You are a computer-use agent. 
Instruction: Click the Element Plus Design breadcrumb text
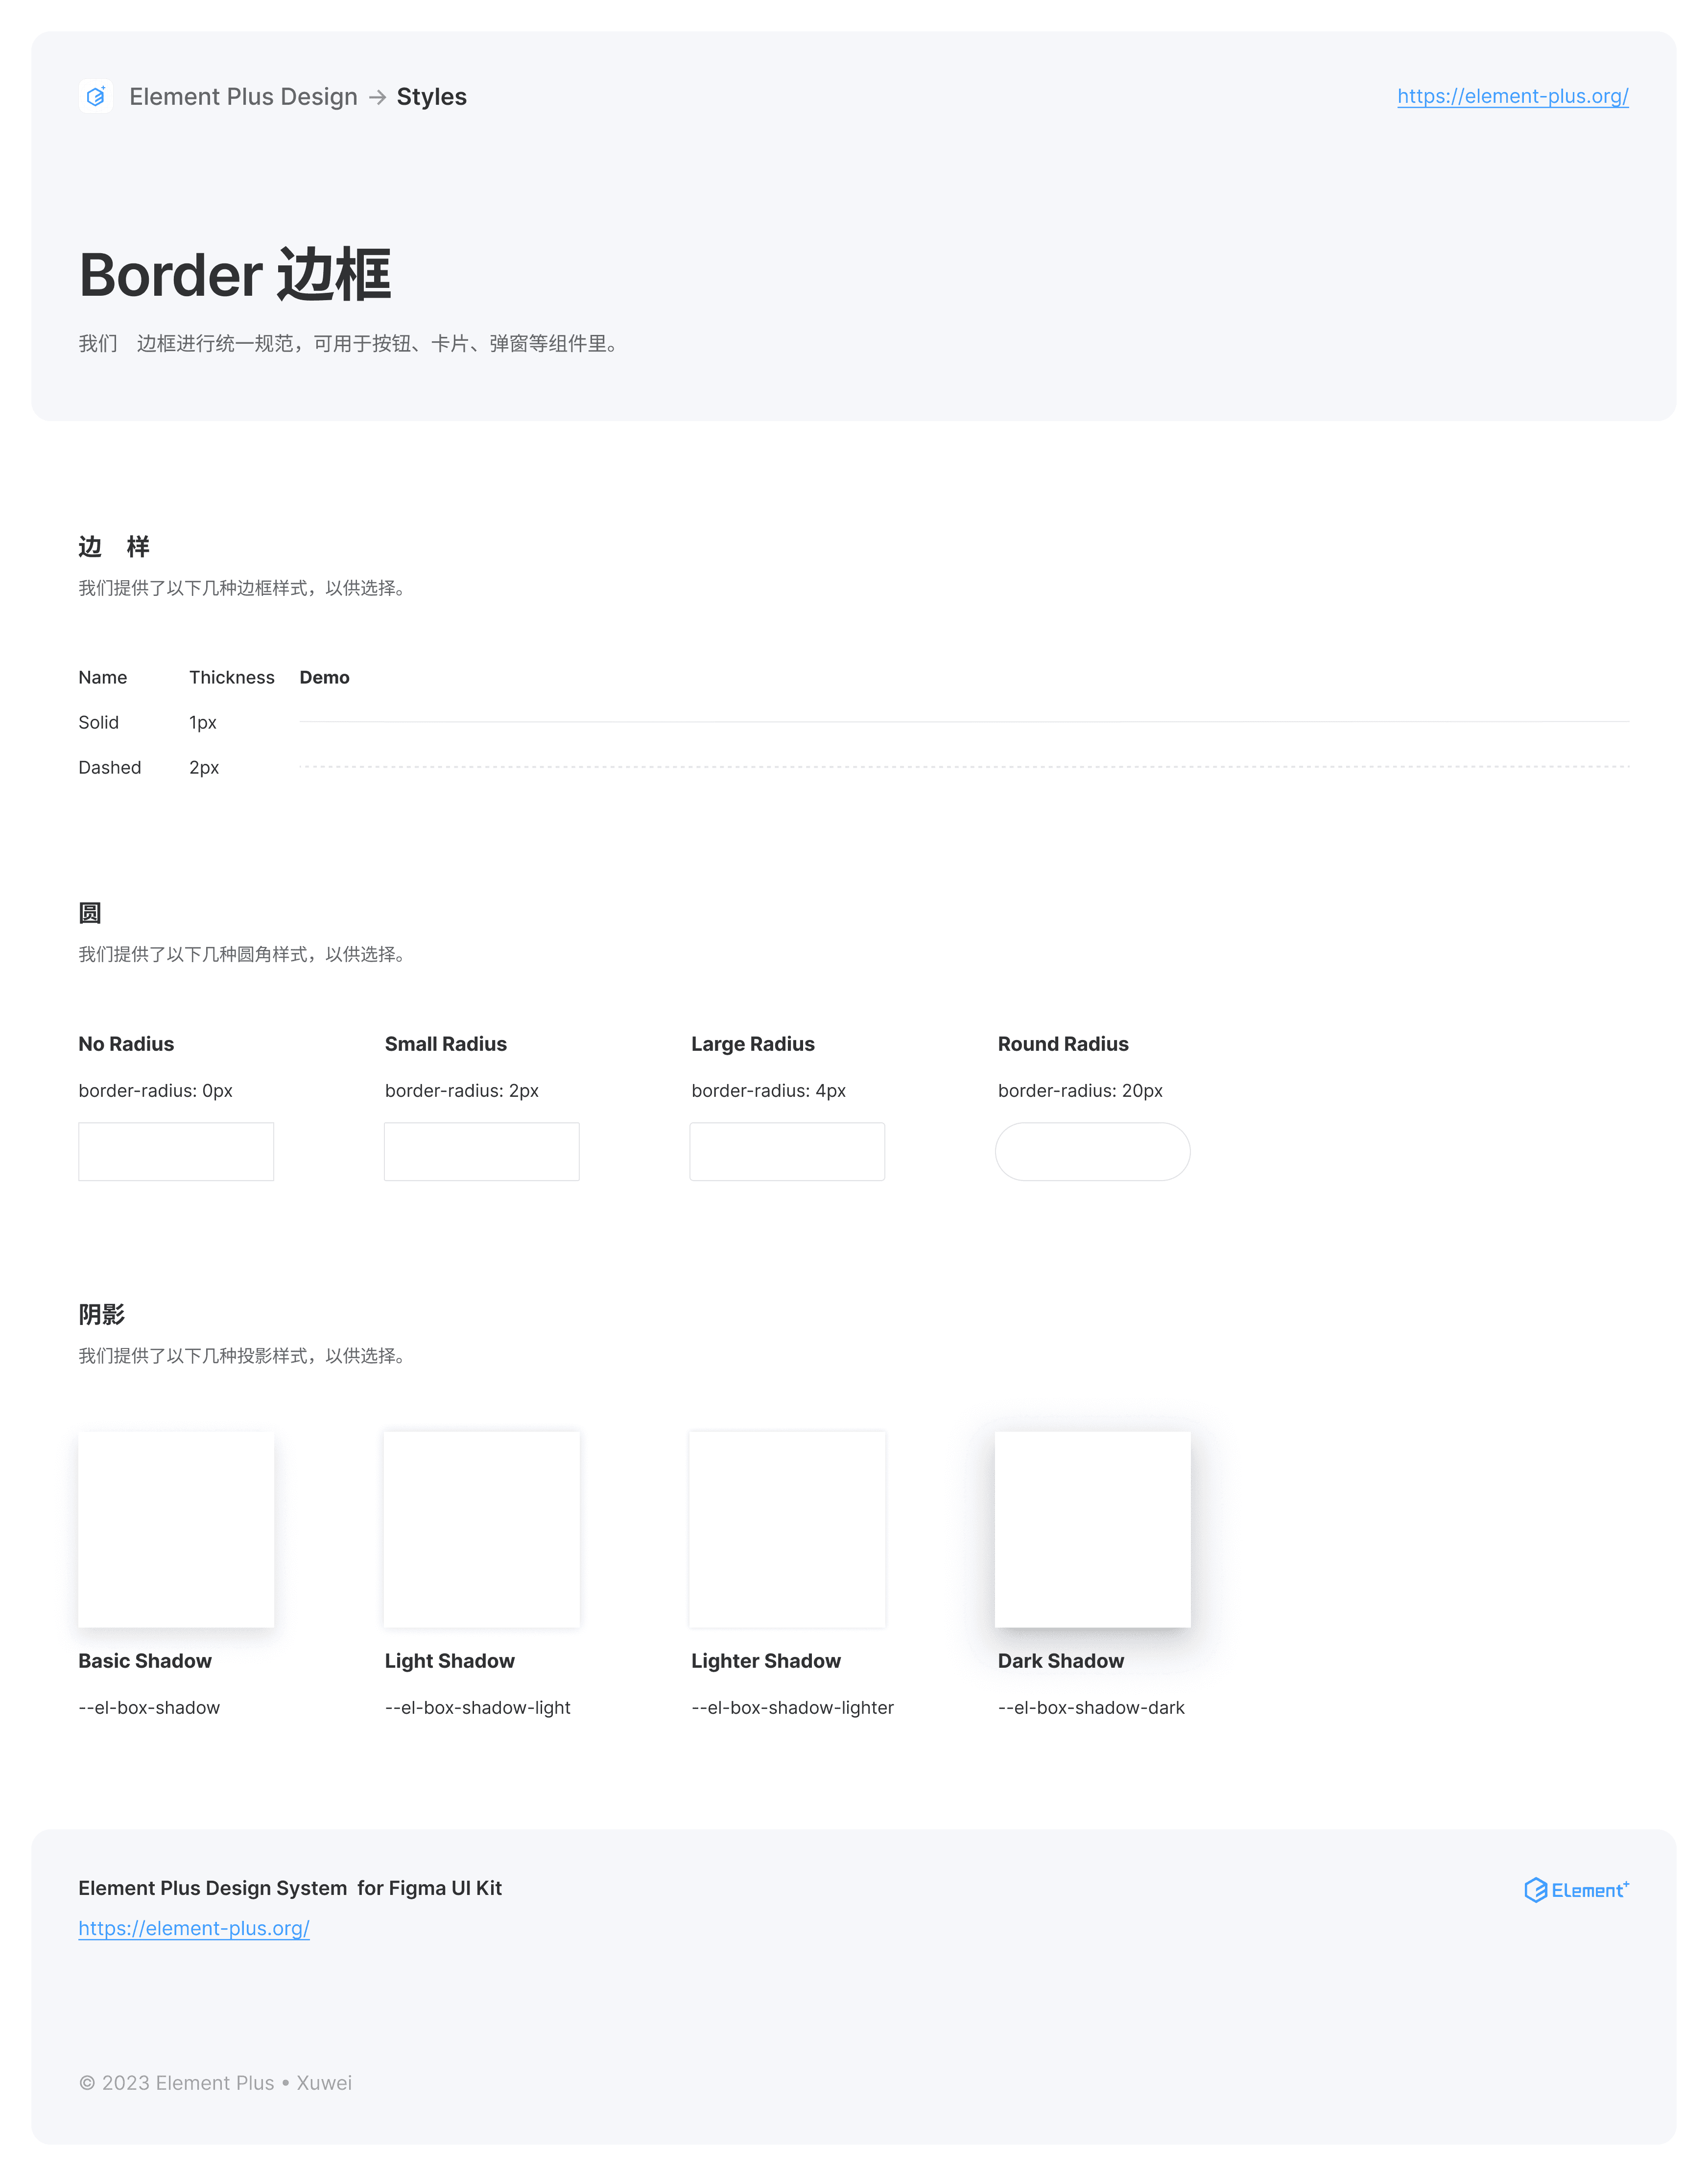point(243,97)
